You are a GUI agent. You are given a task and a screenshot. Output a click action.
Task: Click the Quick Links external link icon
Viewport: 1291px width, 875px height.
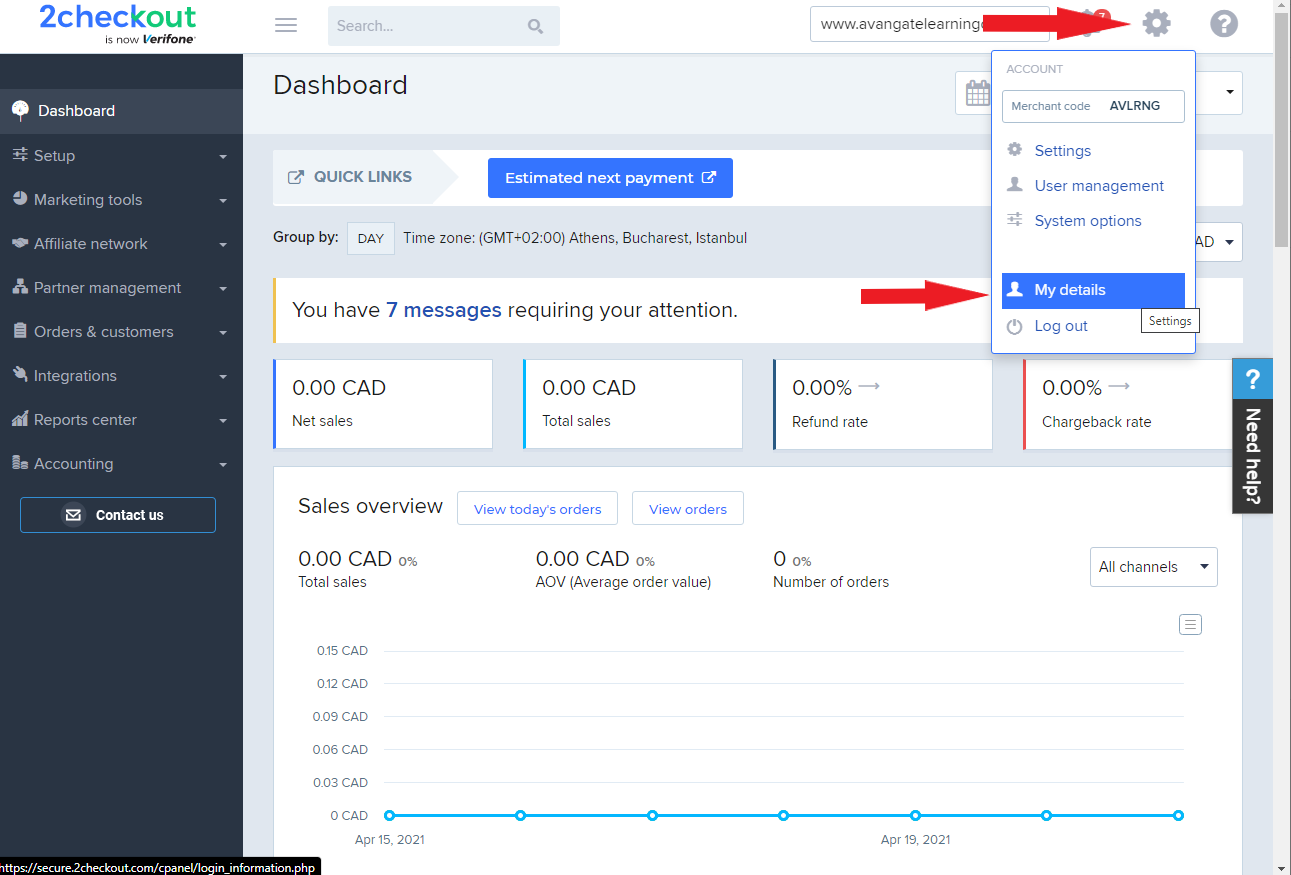[296, 177]
